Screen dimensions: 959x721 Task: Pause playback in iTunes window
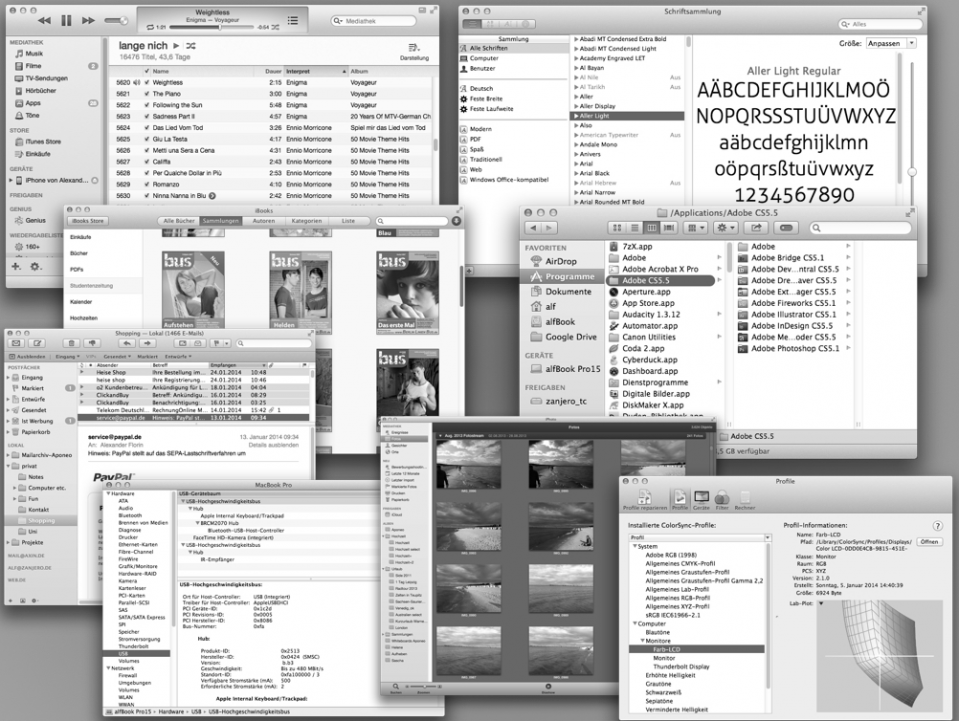tap(66, 20)
